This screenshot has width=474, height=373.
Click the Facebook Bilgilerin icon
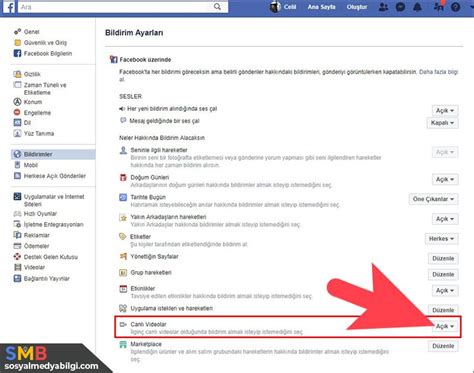pyautogui.click(x=17, y=53)
